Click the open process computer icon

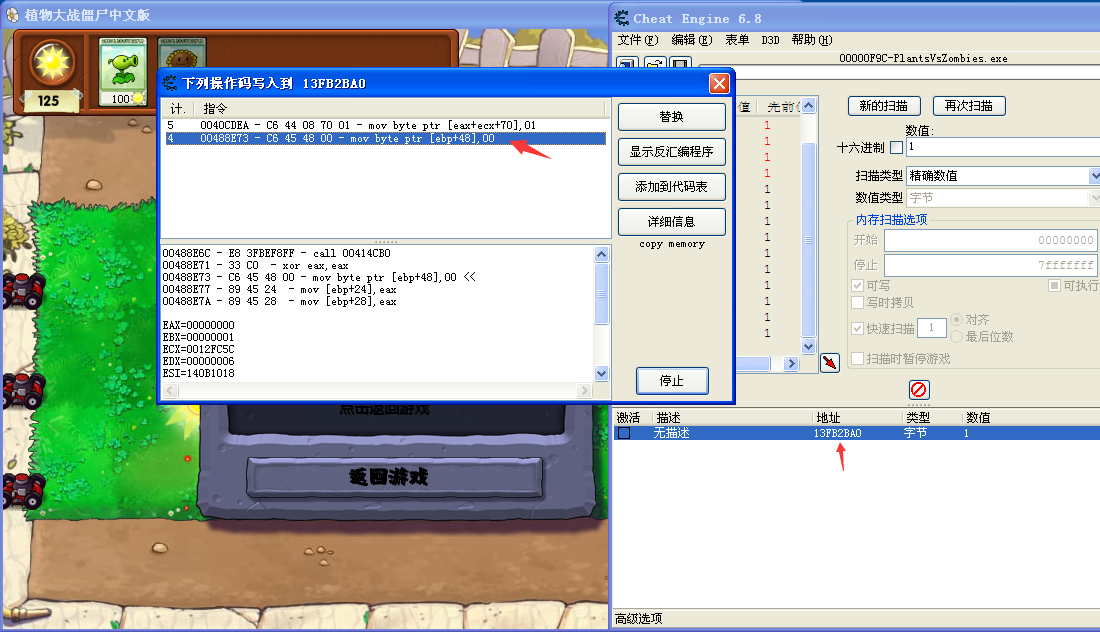(626, 64)
